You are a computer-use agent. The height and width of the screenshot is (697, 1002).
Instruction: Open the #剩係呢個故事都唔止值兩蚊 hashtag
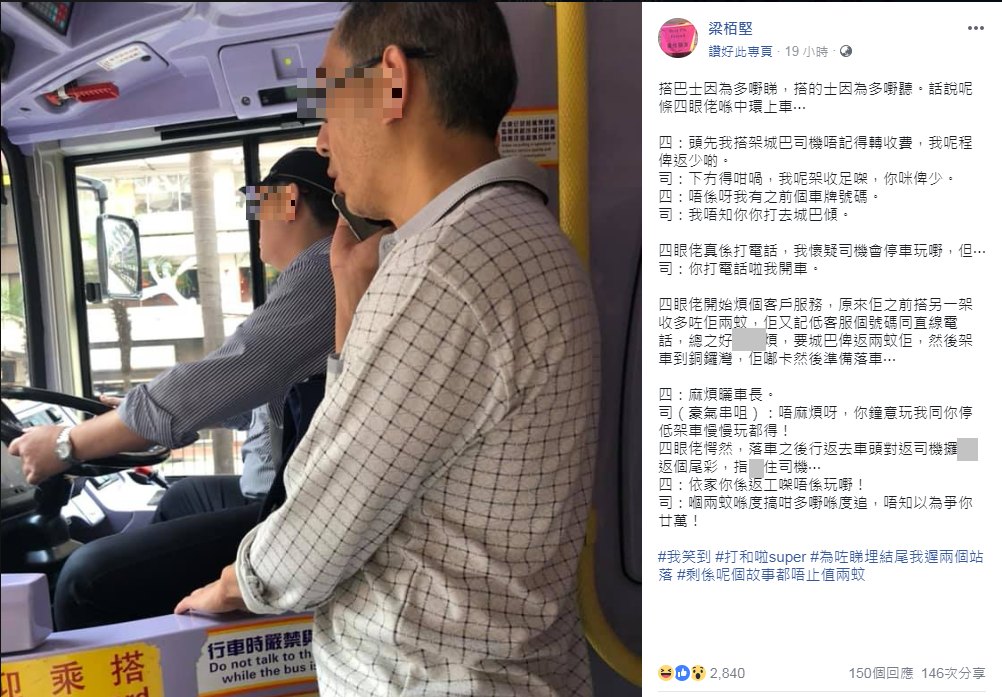(x=771, y=574)
